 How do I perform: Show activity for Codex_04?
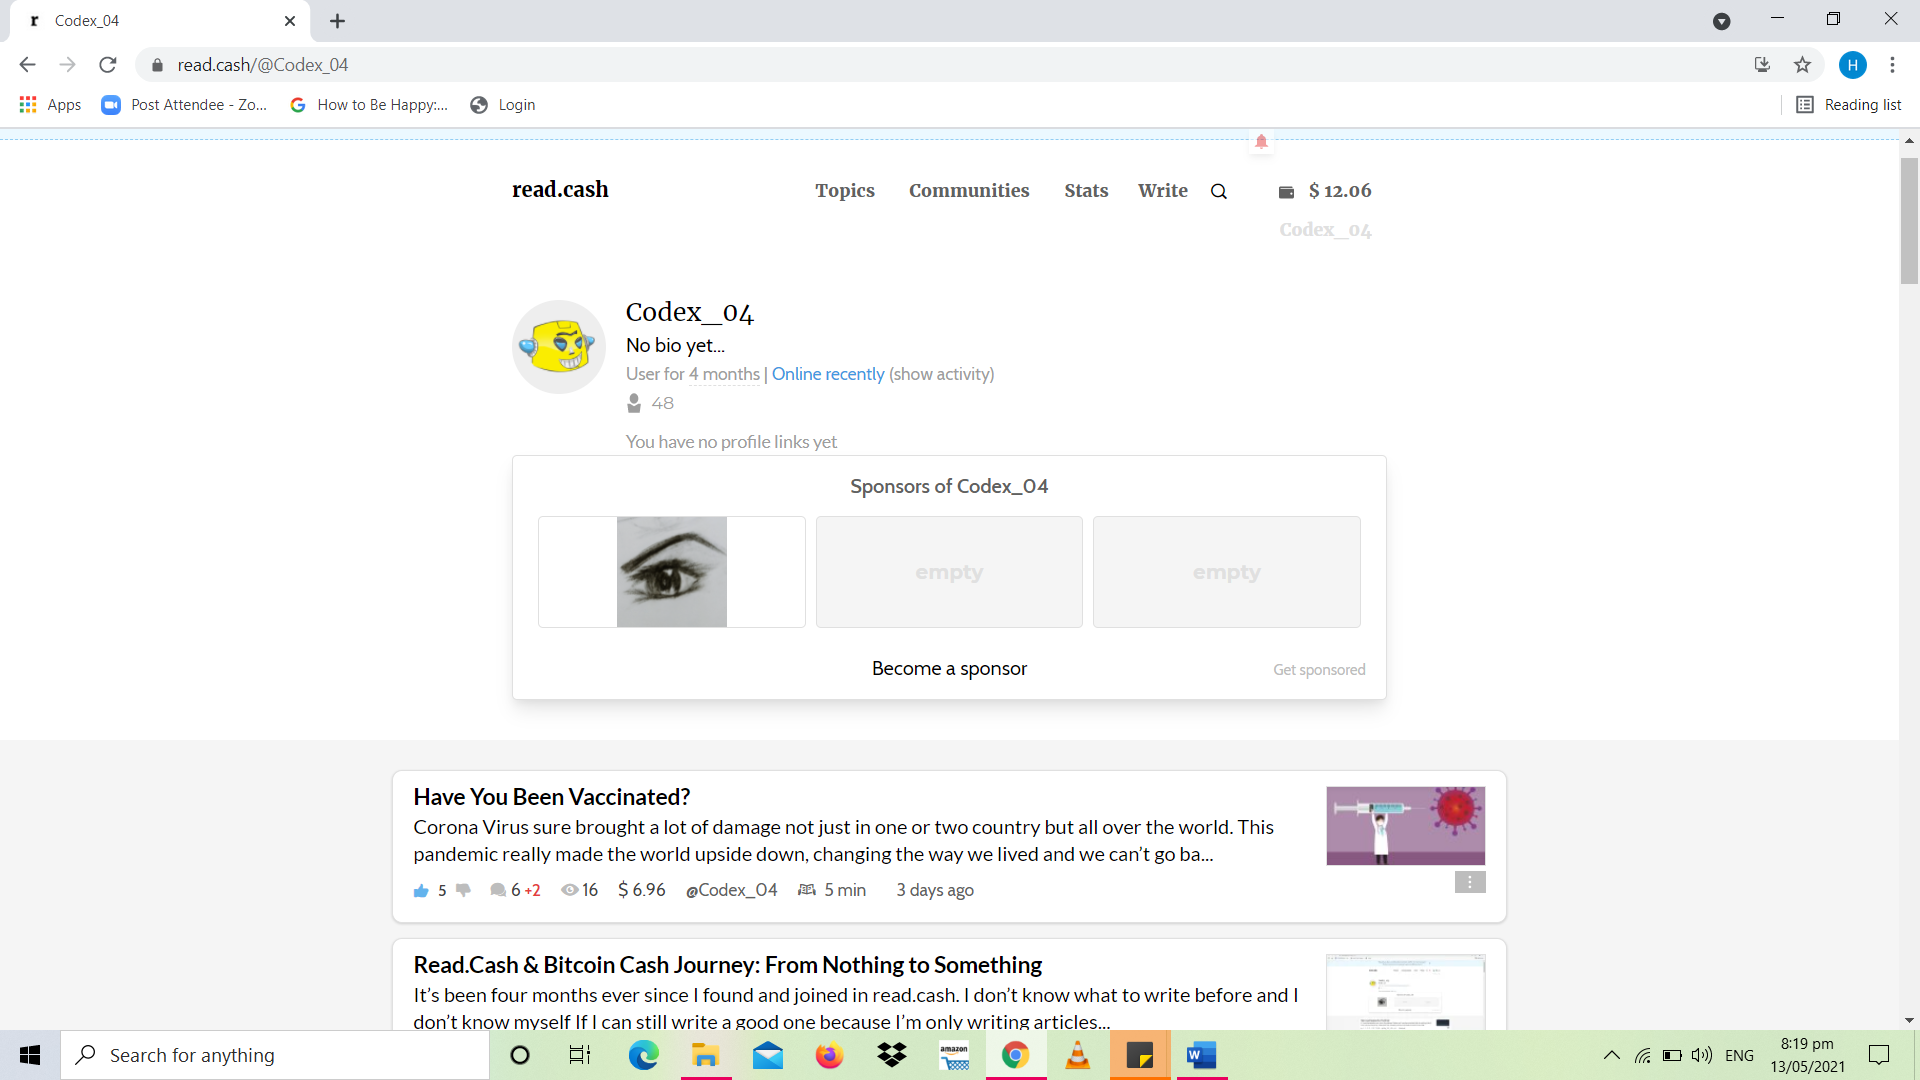(x=942, y=374)
